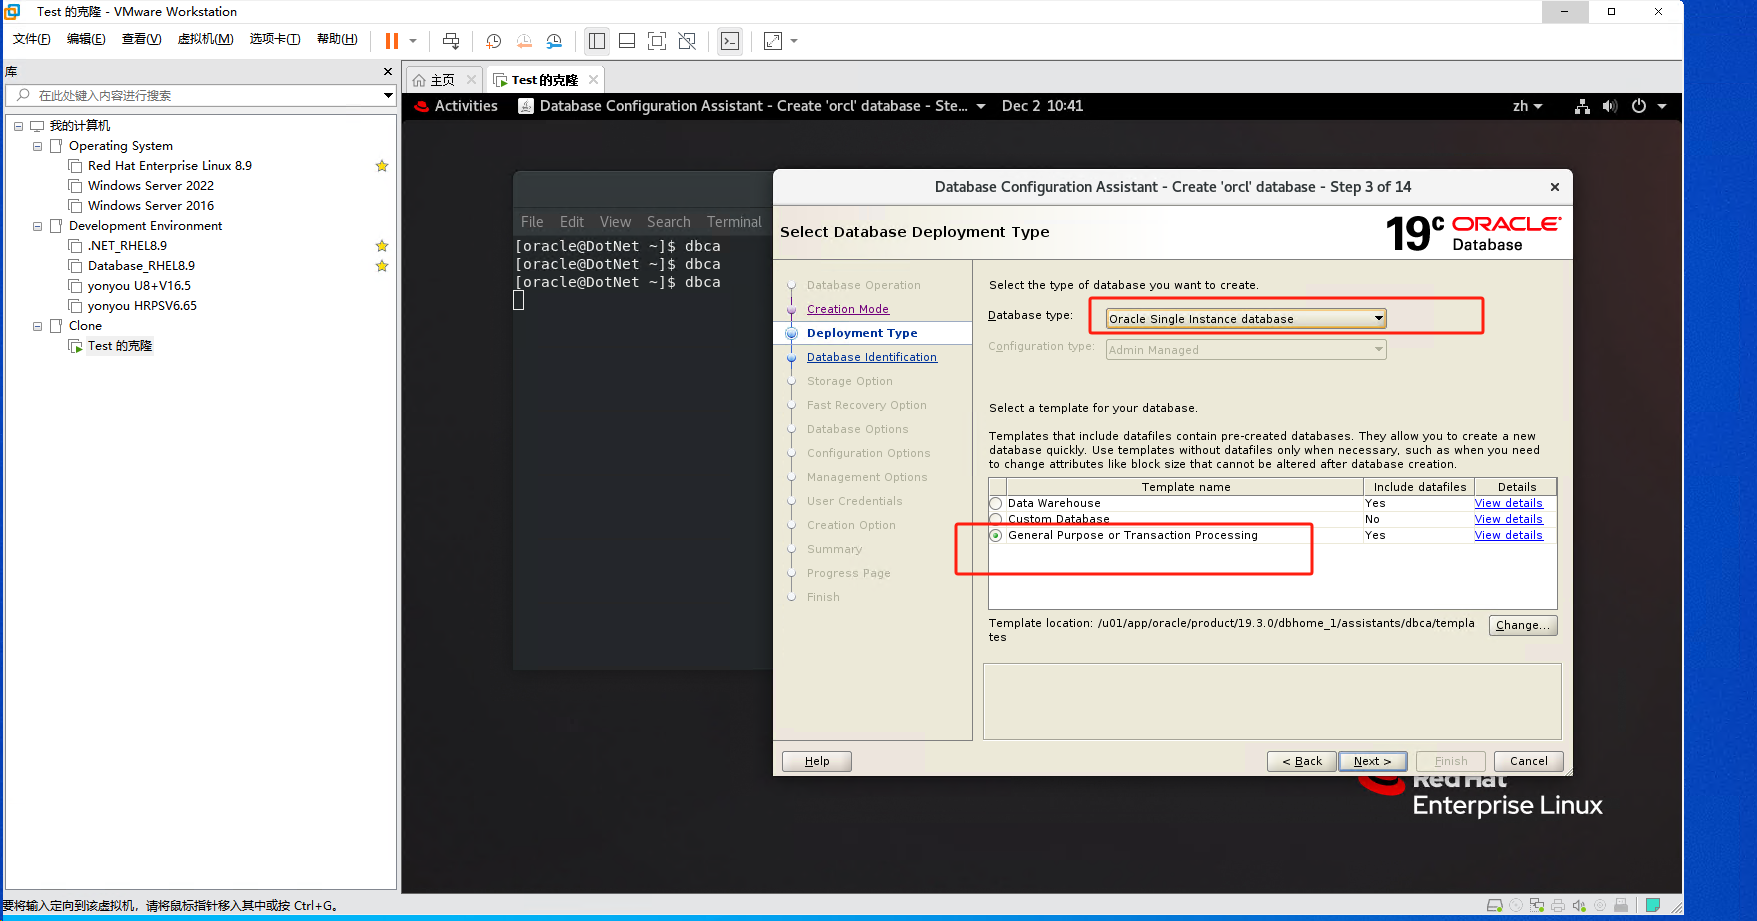Click the network adapter status icon
The height and width of the screenshot is (921, 1757).
click(x=1537, y=906)
